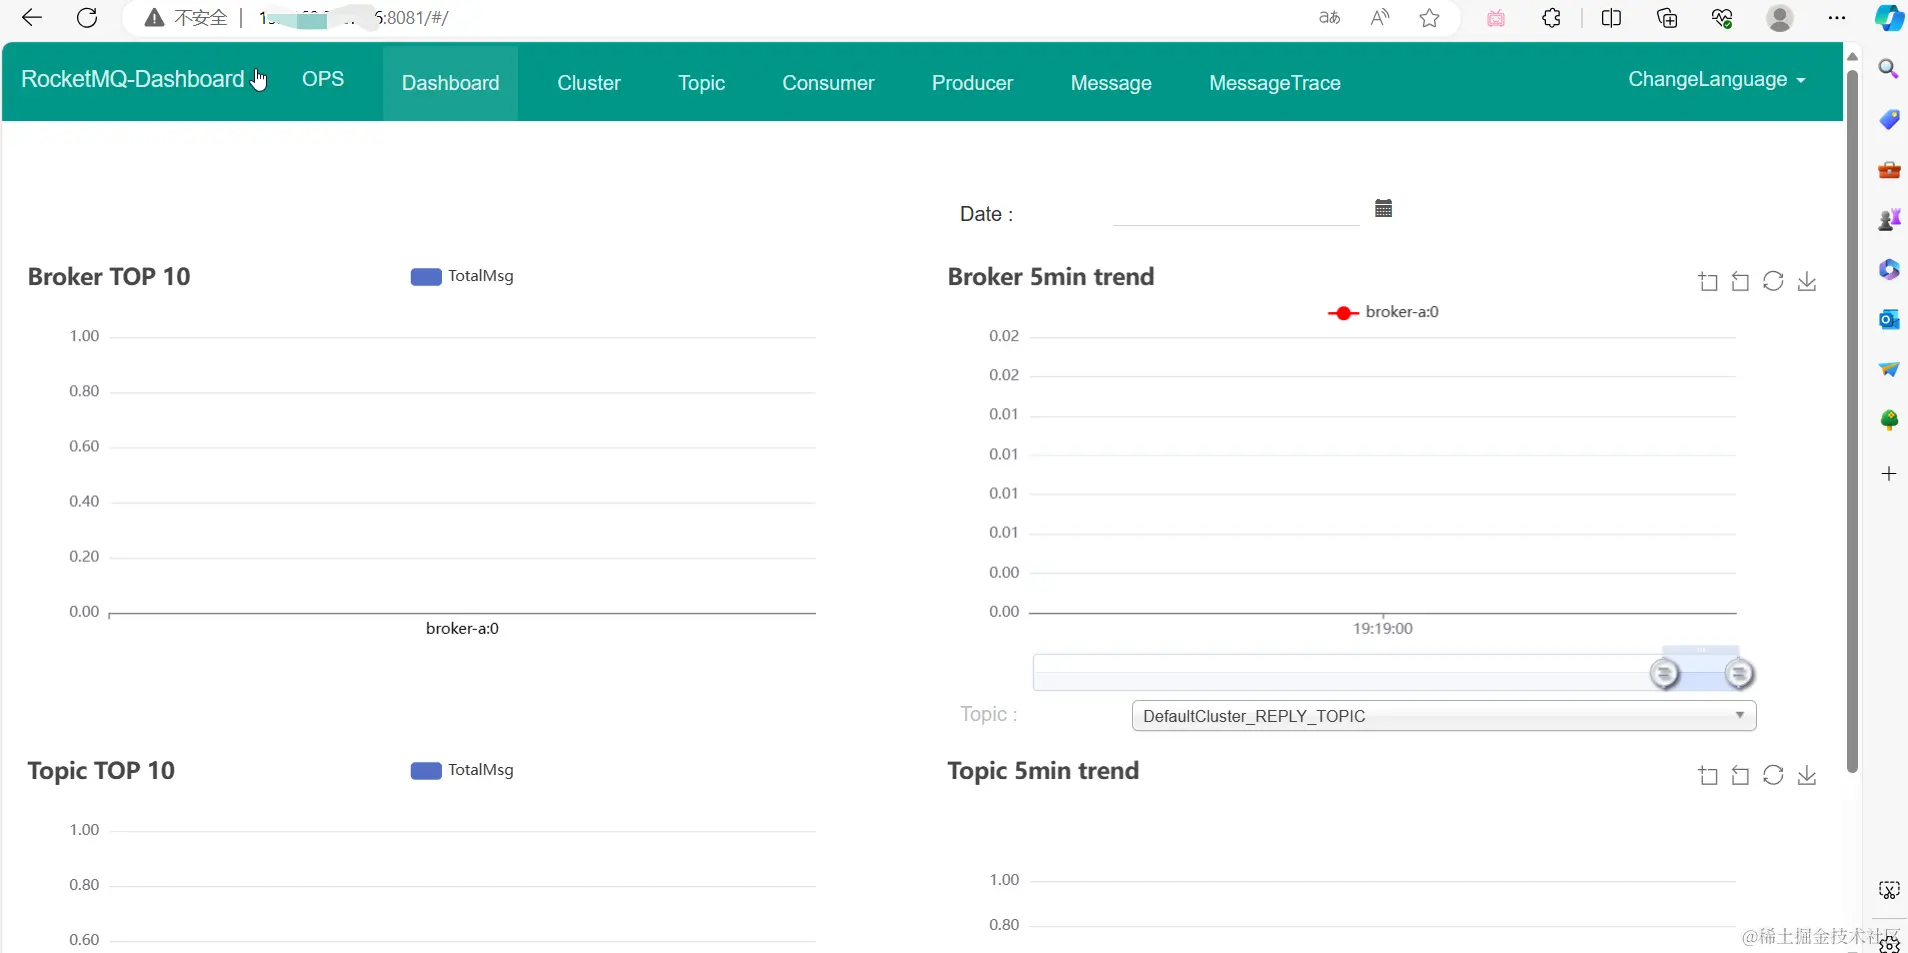Screen dimensions: 1908x953
Task: Click the not-secure warning icon in address bar
Action: coord(154,18)
